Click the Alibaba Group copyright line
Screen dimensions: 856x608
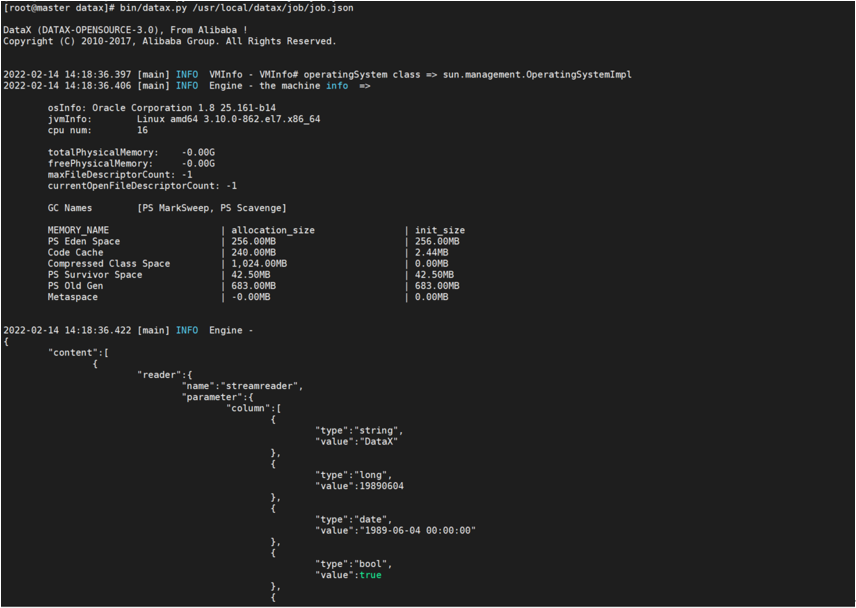click(x=170, y=41)
